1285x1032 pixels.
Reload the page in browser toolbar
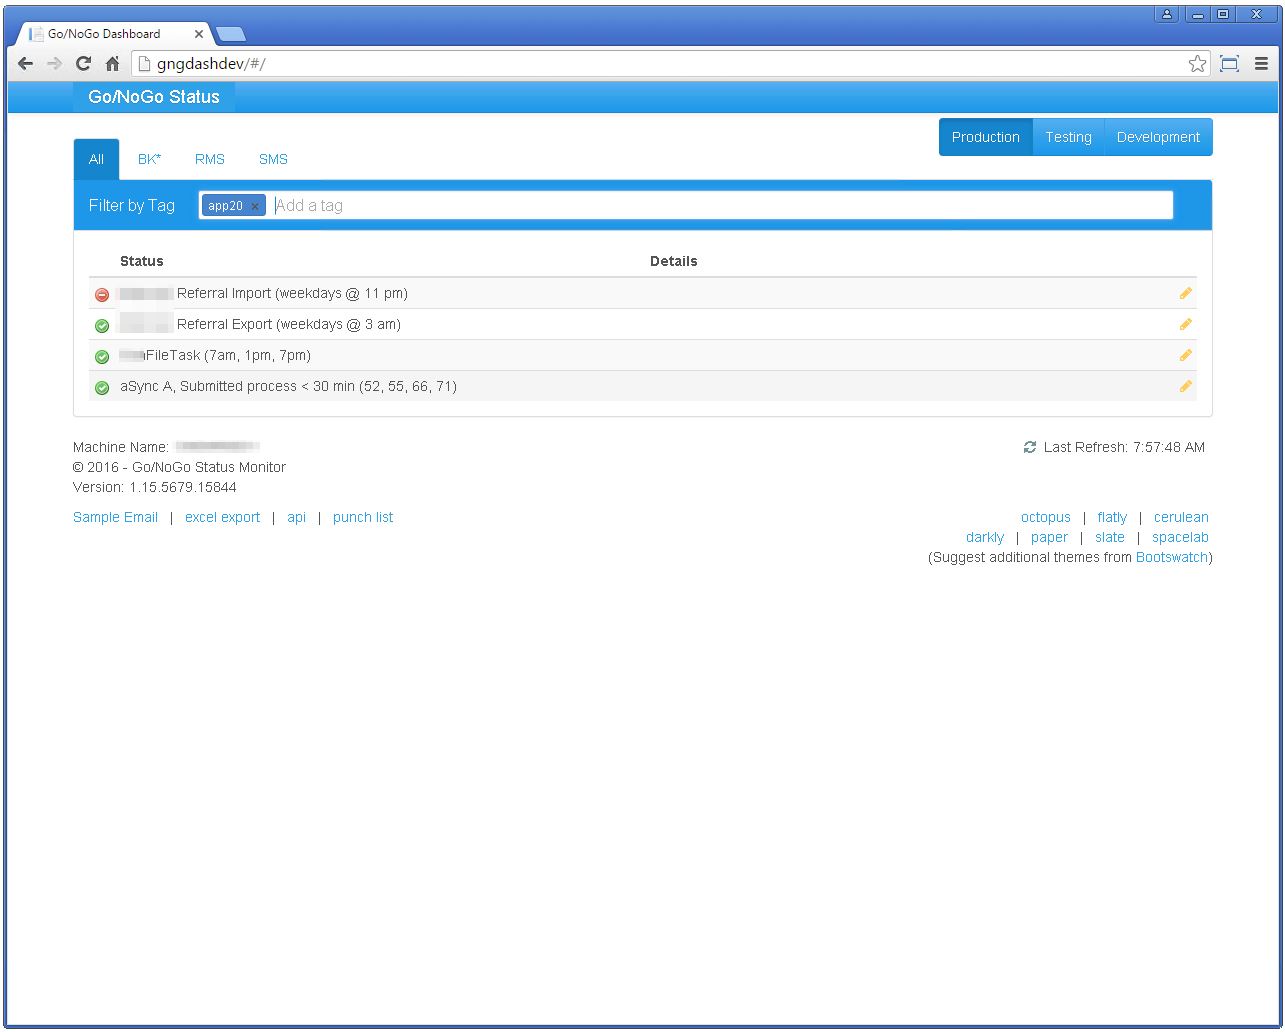(84, 64)
